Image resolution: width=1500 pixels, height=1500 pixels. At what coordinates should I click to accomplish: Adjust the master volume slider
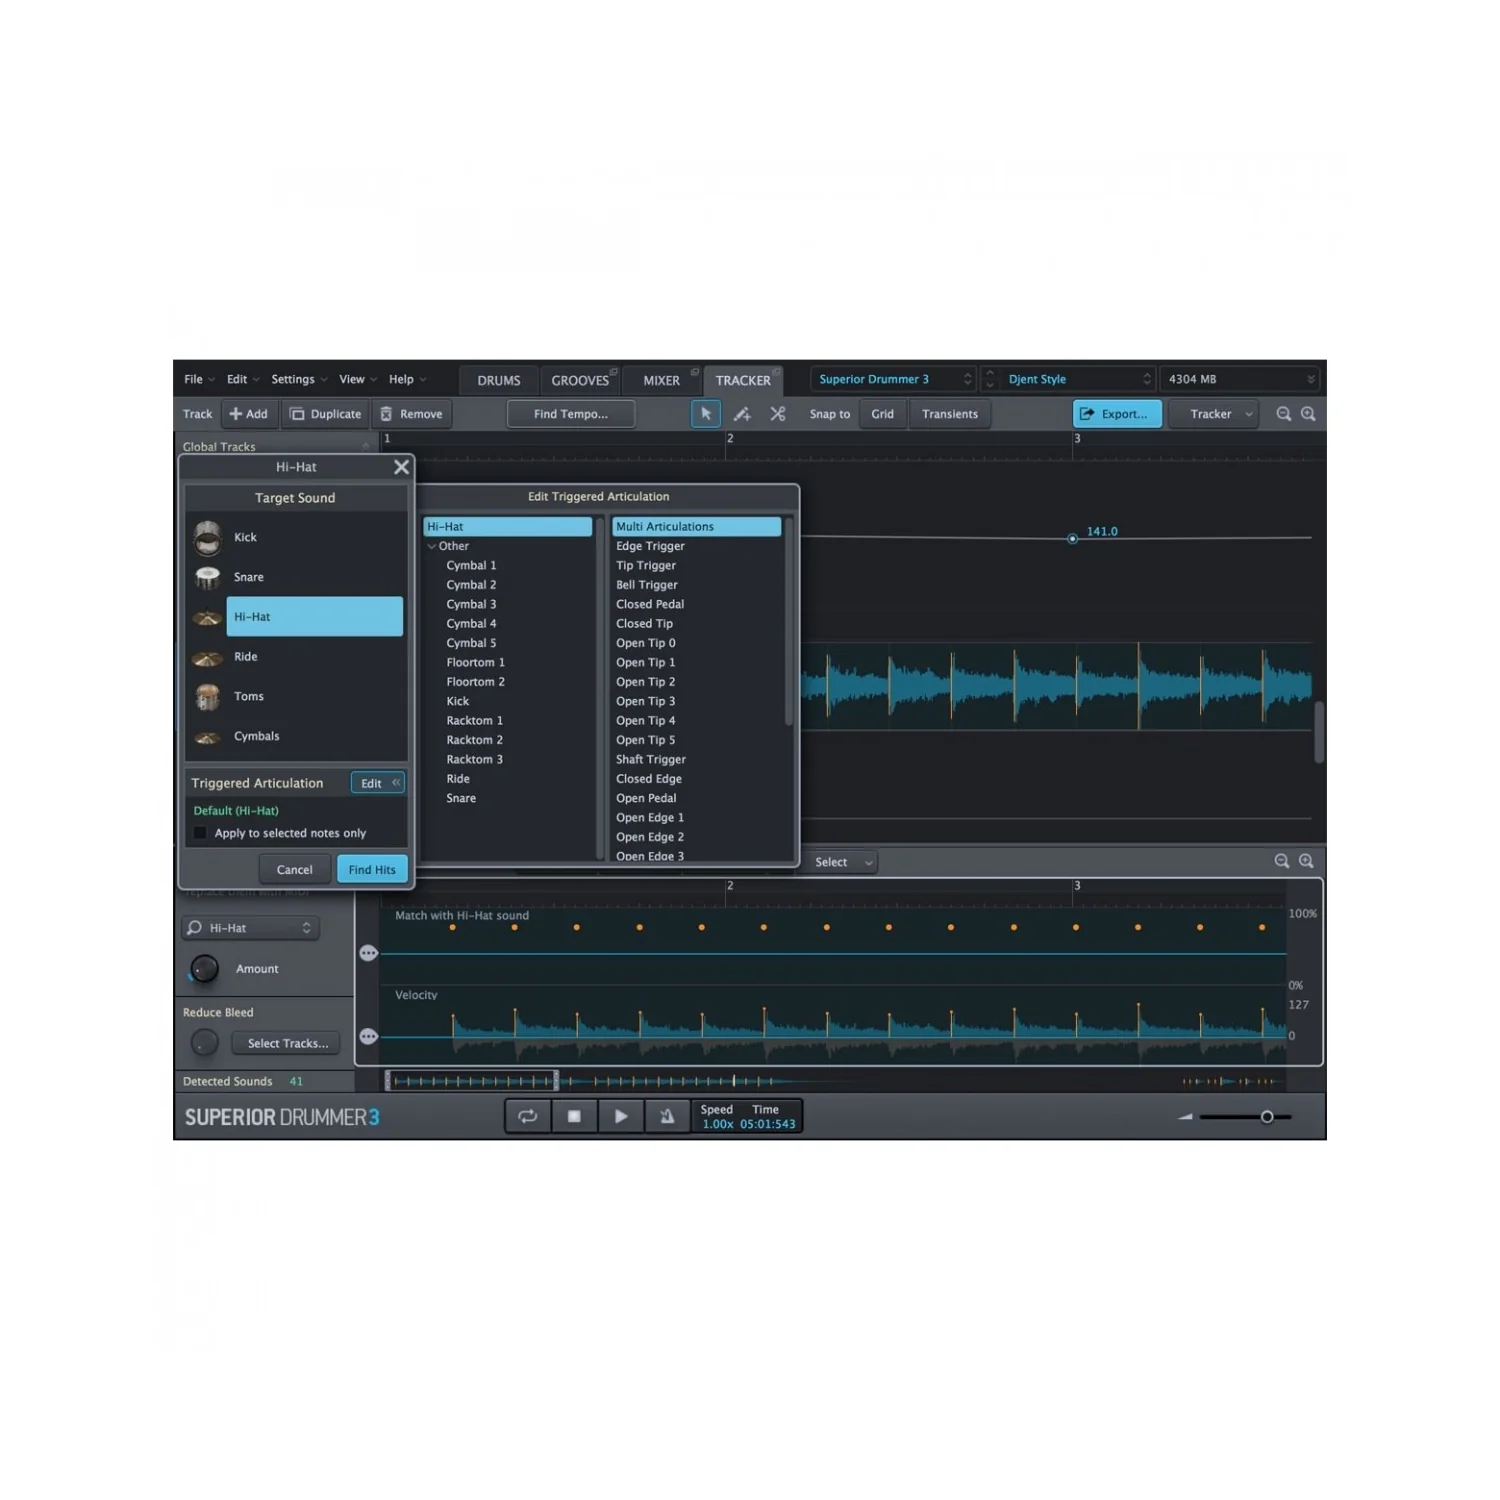(x=1267, y=1117)
